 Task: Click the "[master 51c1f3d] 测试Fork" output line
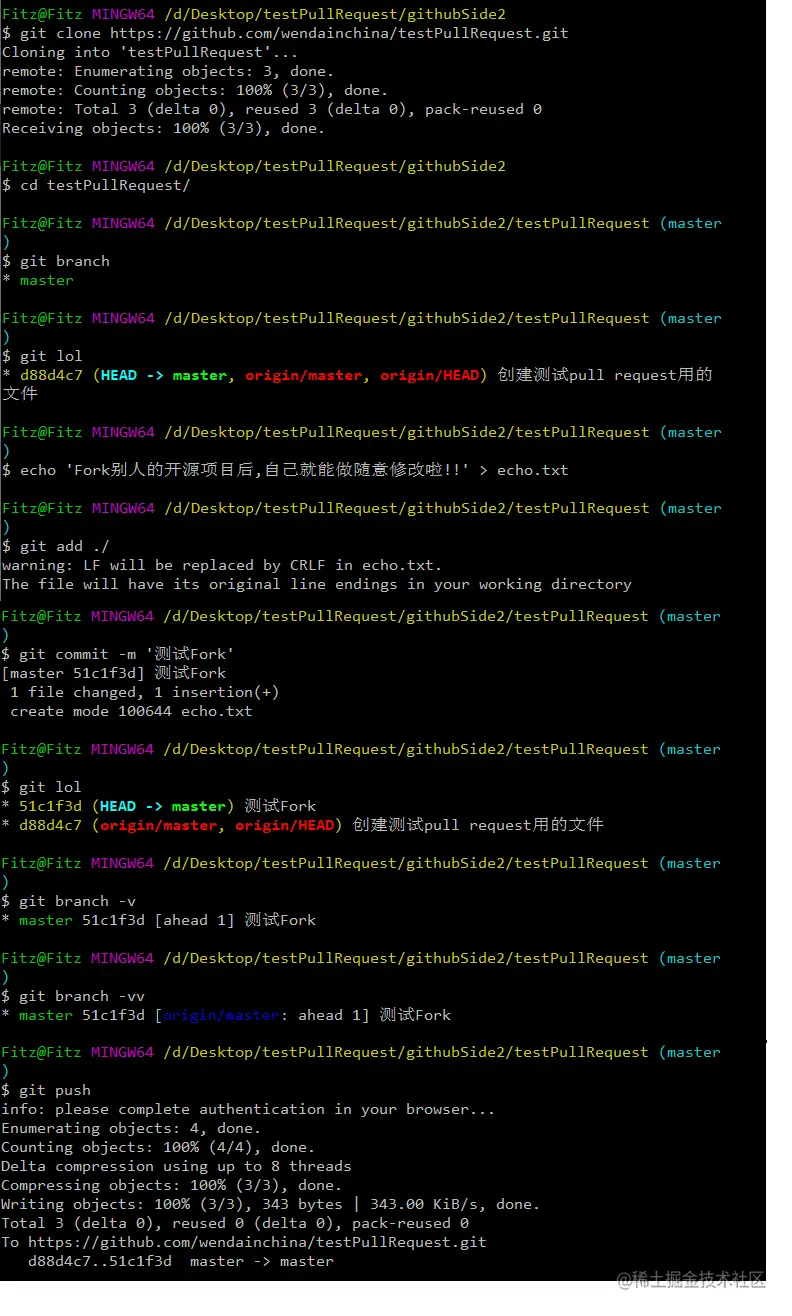114,673
